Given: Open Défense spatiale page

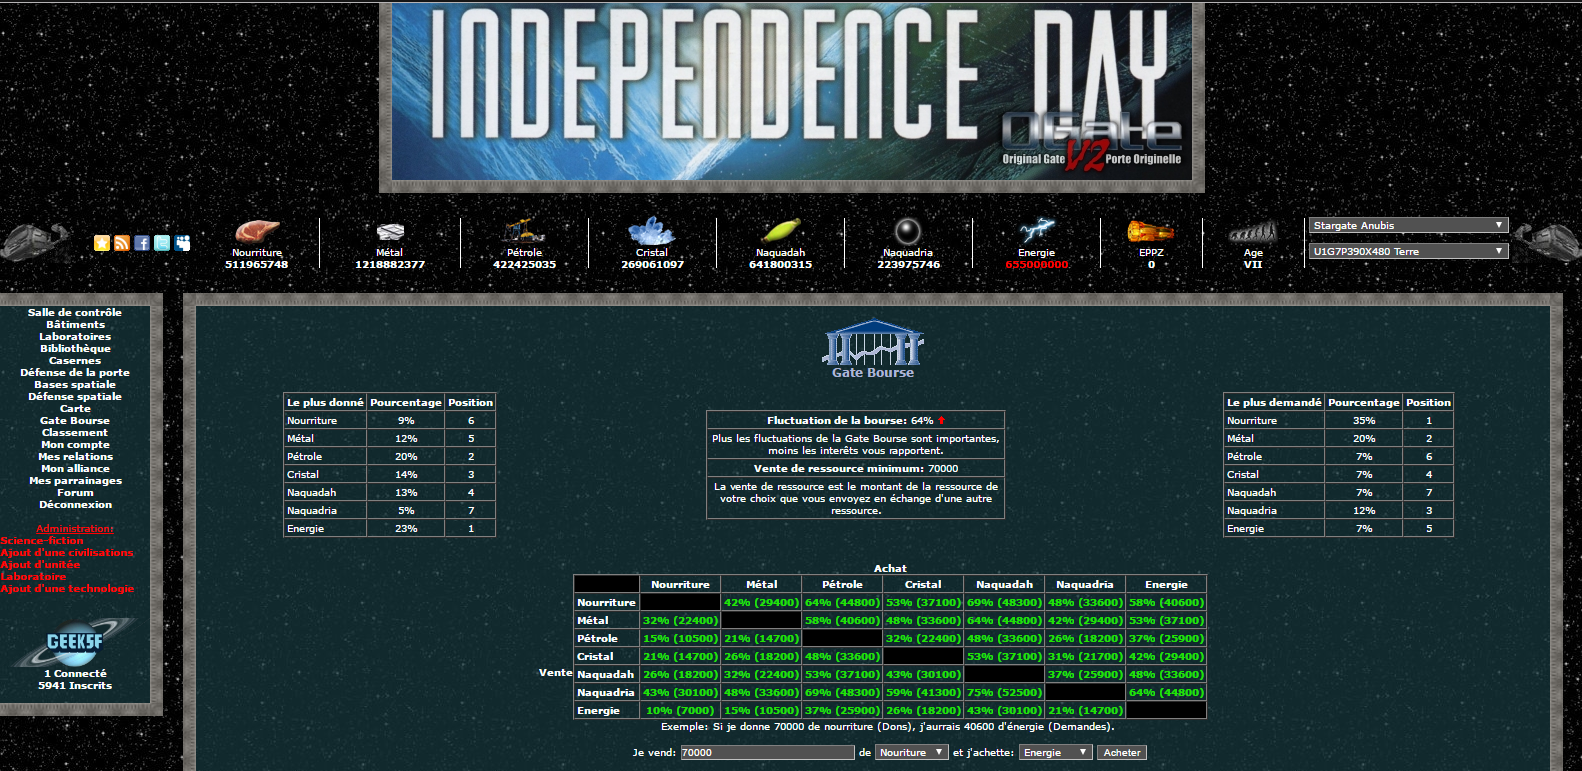Looking at the screenshot, I should 75,396.
